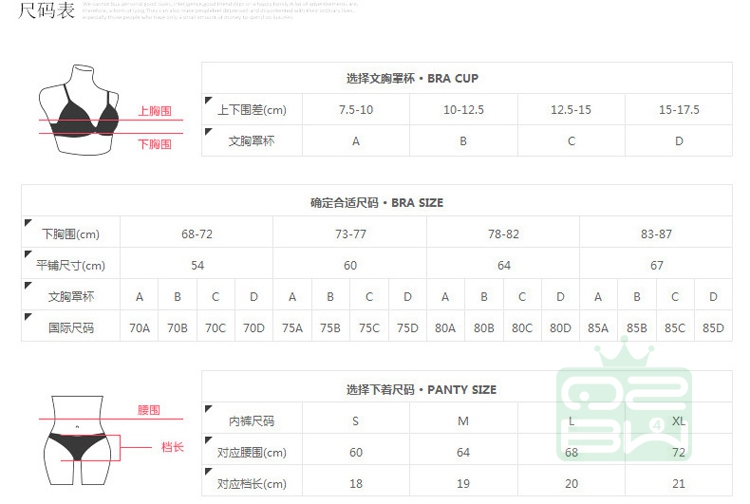
Task: Pick panty size M cell
Action: click(463, 421)
